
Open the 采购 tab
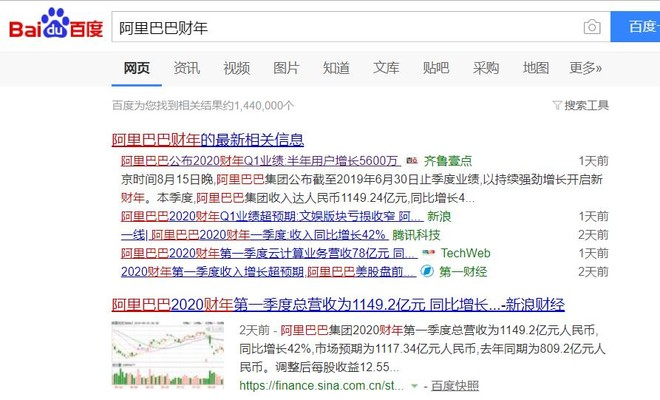pyautogui.click(x=486, y=68)
